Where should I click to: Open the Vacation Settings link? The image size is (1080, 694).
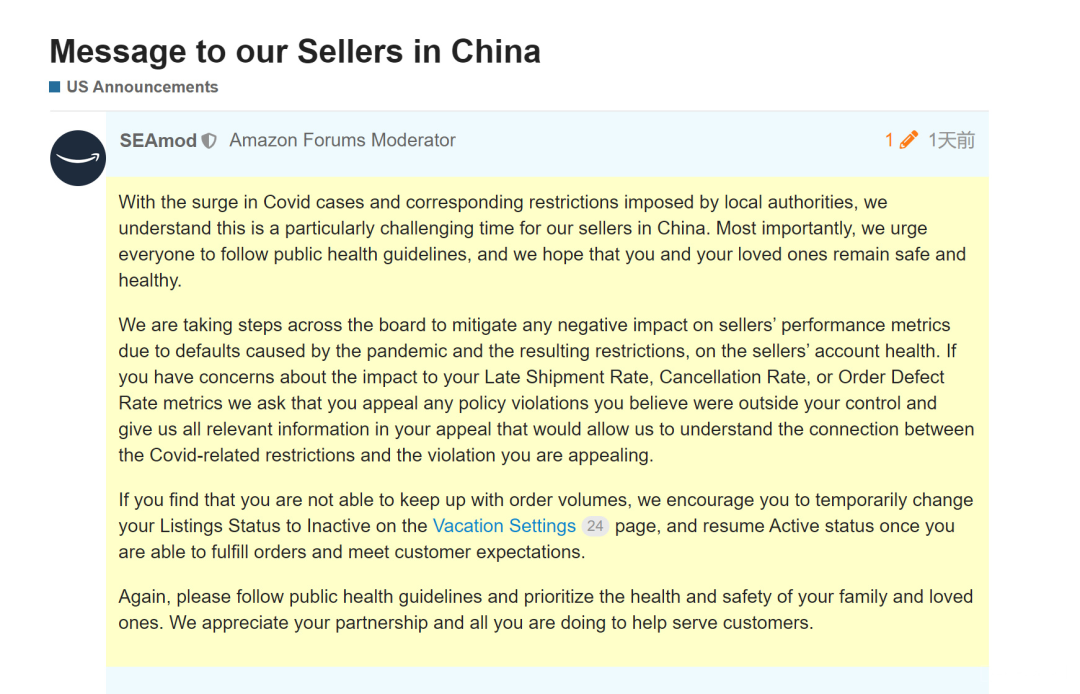(504, 526)
